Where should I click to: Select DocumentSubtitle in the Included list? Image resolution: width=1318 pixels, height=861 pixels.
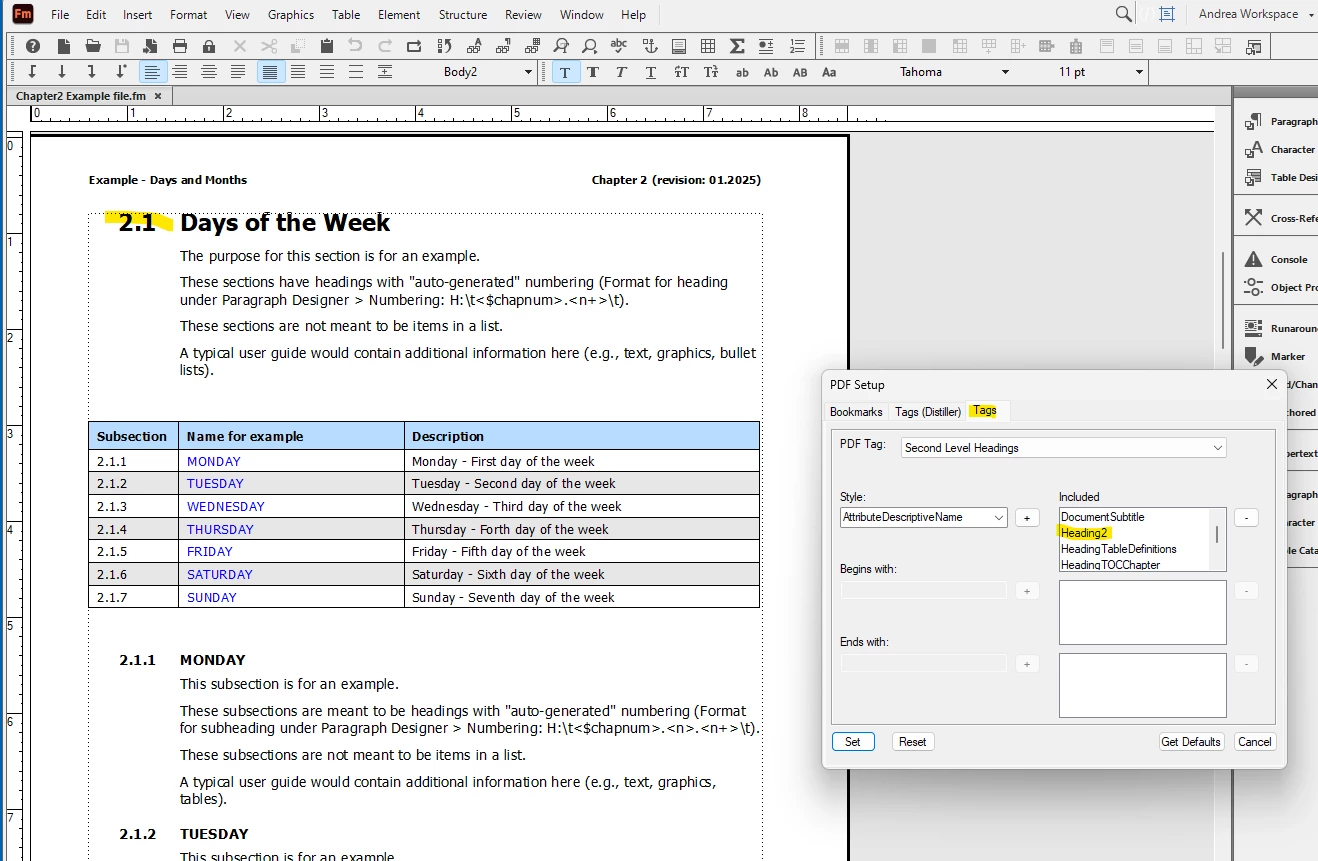(x=1102, y=517)
